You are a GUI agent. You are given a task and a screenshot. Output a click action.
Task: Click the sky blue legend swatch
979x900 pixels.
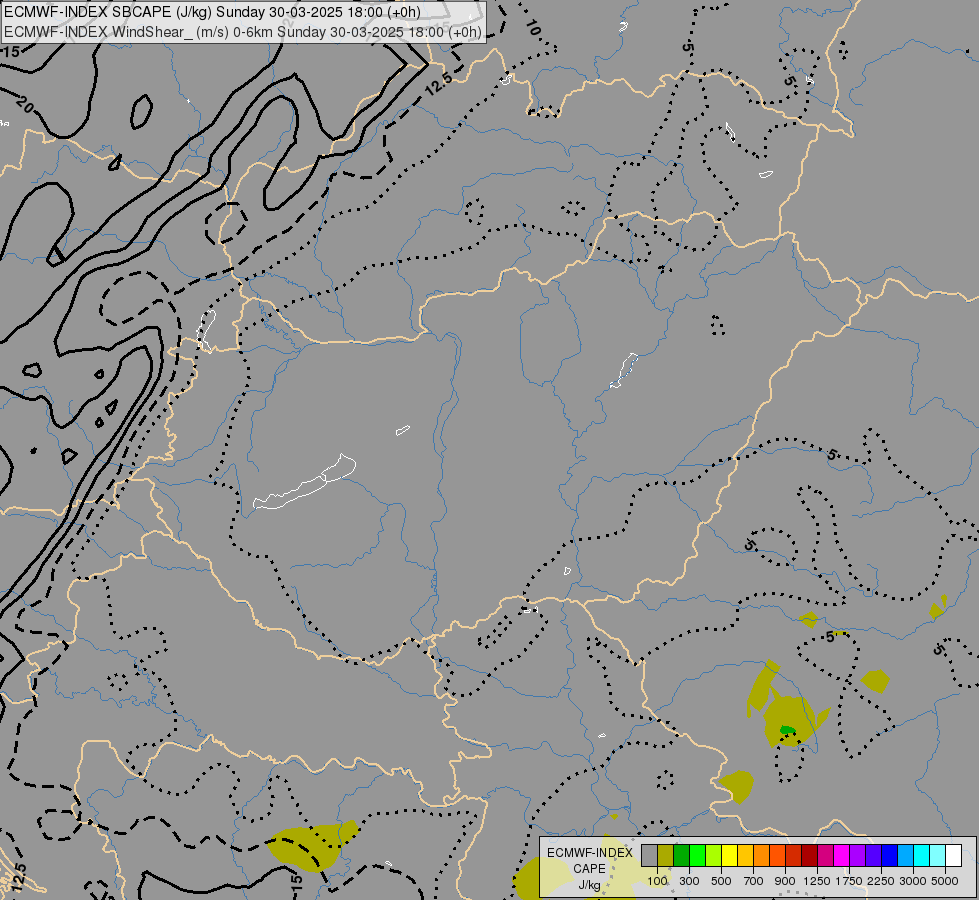tap(905, 855)
